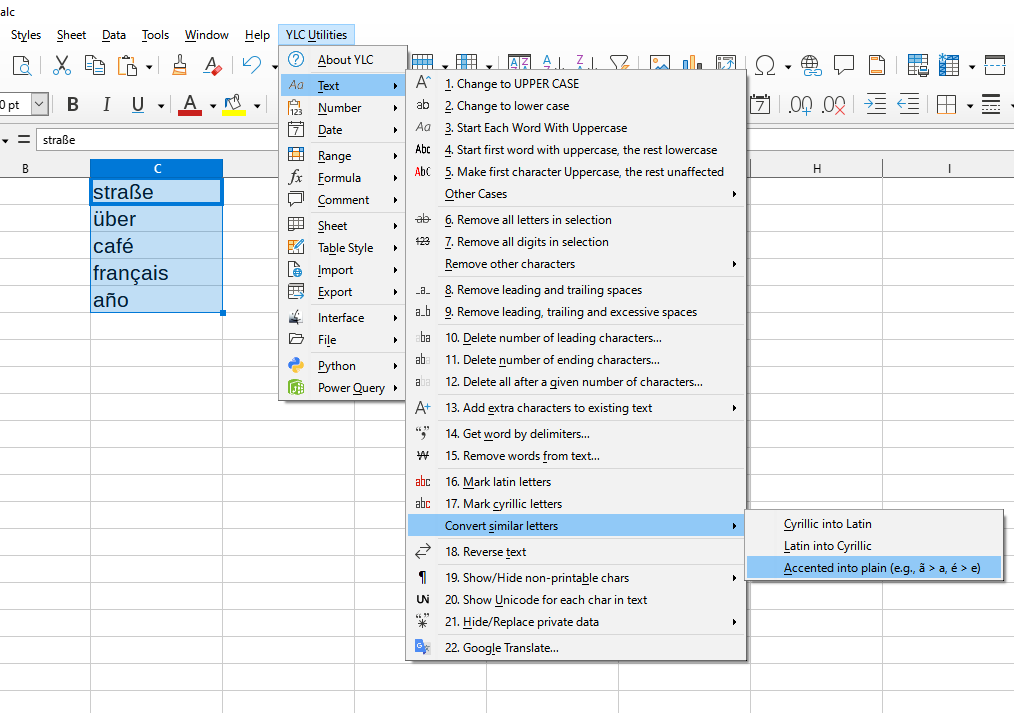
Task: Click the Cut scissors icon
Action: (62, 66)
